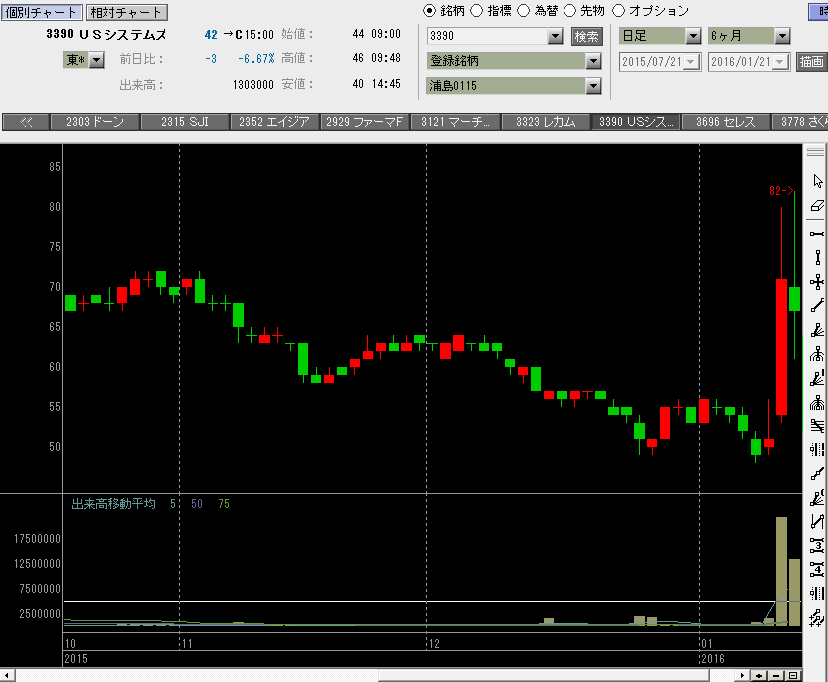Select the オプション radio button

point(618,11)
